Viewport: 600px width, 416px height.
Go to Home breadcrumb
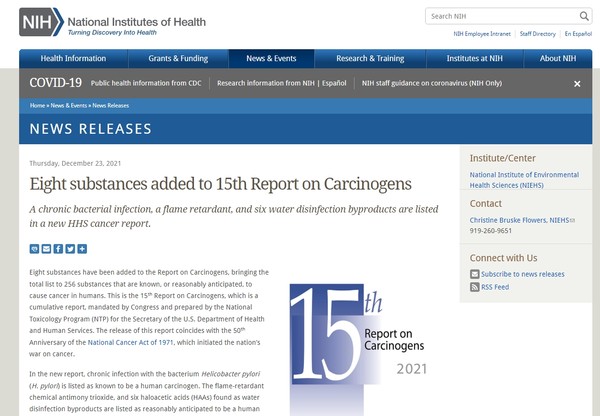pos(37,106)
